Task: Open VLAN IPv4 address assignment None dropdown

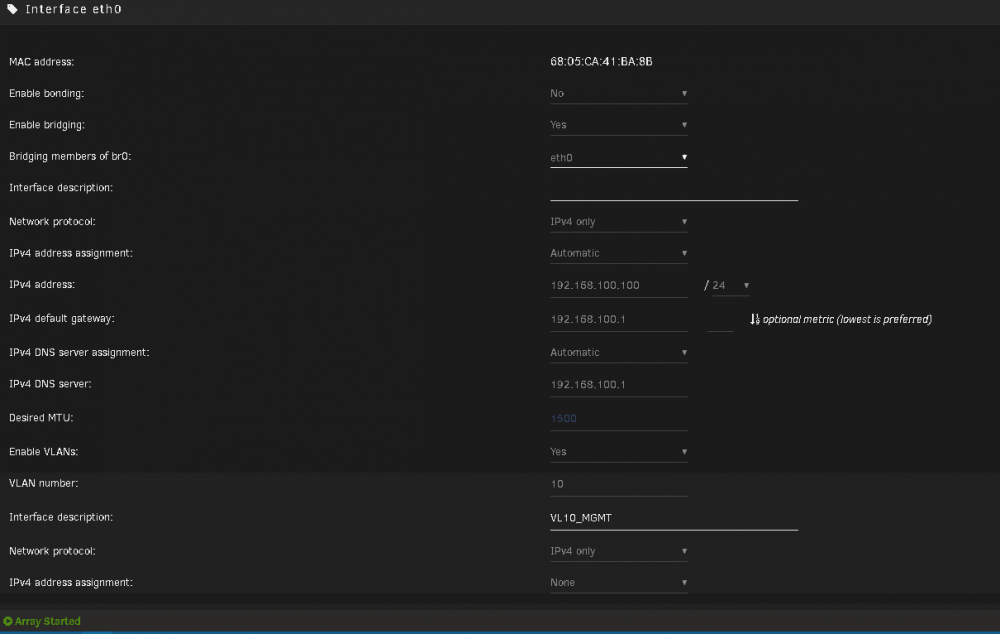Action: (x=618, y=582)
